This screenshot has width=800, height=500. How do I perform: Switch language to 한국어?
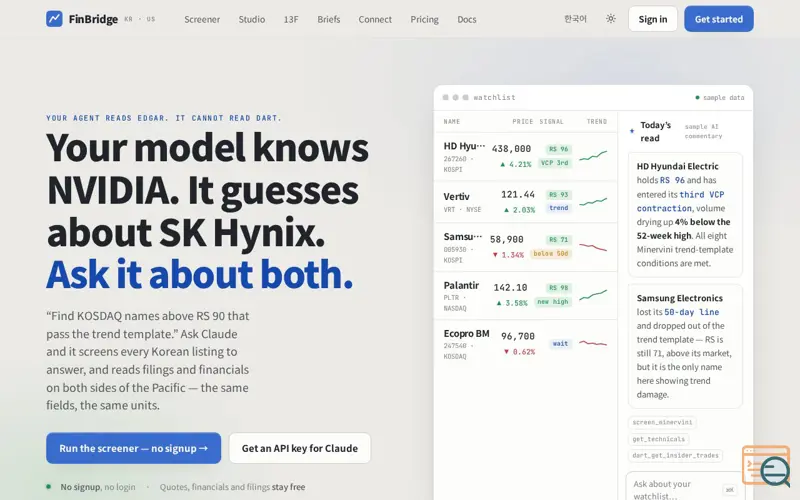(x=576, y=19)
